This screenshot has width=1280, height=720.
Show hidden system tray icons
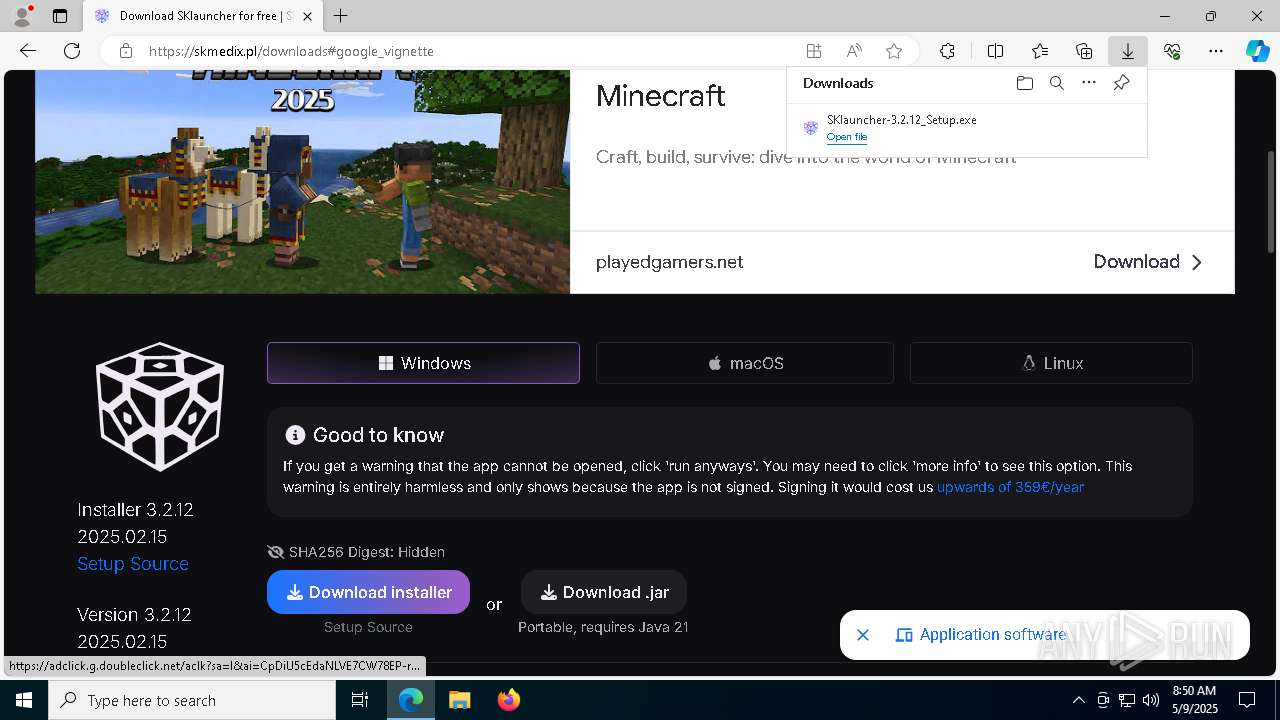click(1078, 700)
